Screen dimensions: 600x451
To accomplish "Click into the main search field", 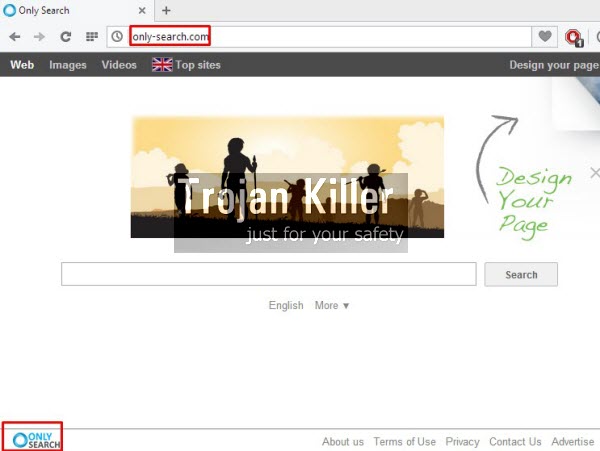I will coord(268,274).
